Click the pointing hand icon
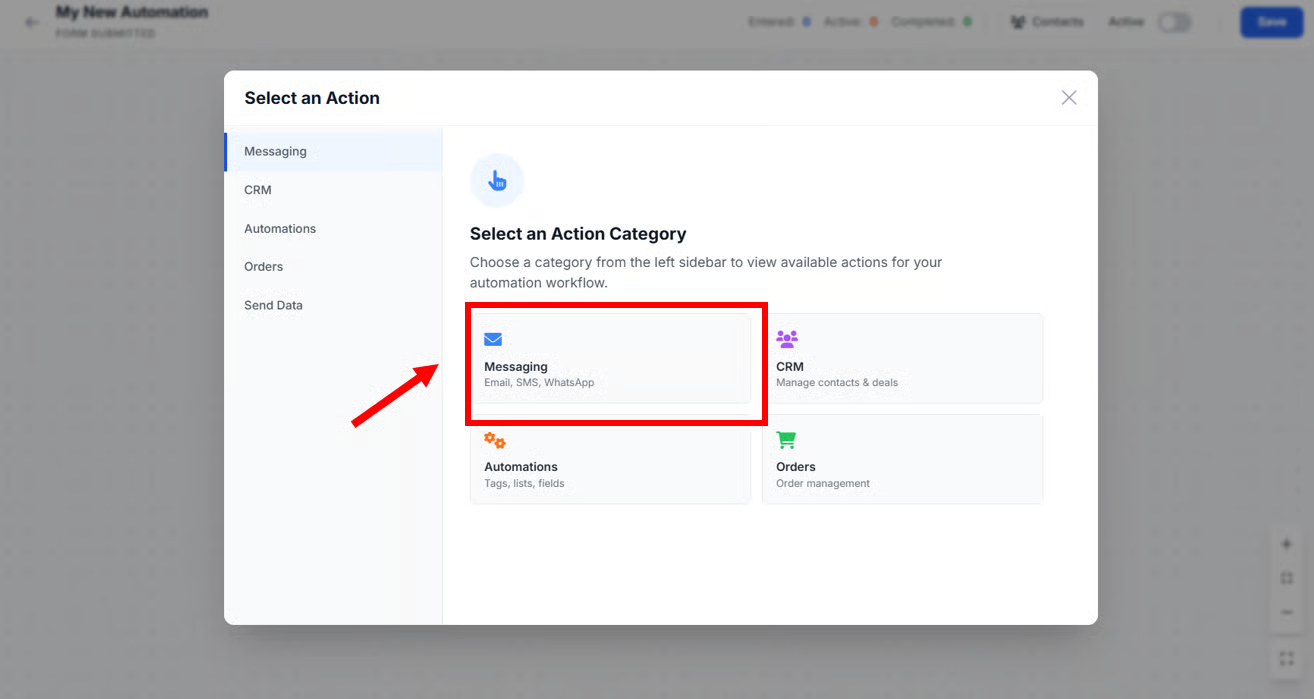 tap(497, 181)
